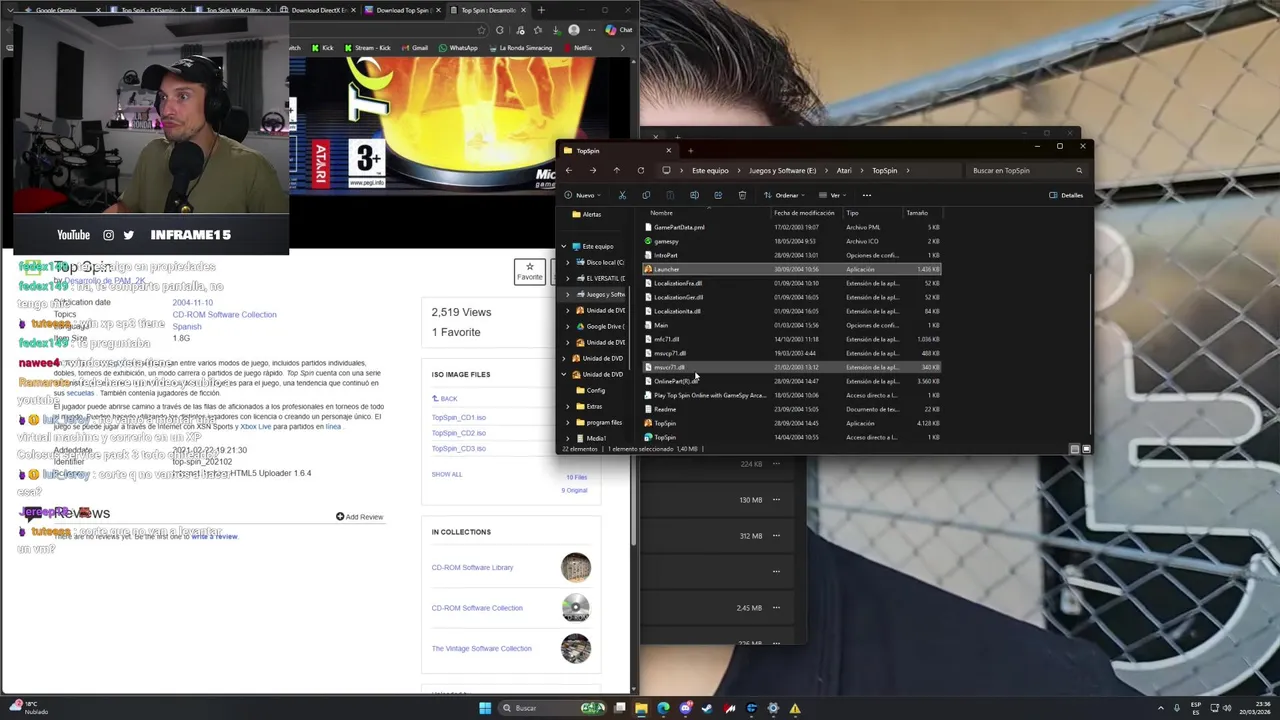Go forward in File Explorer navigation

pos(592,170)
